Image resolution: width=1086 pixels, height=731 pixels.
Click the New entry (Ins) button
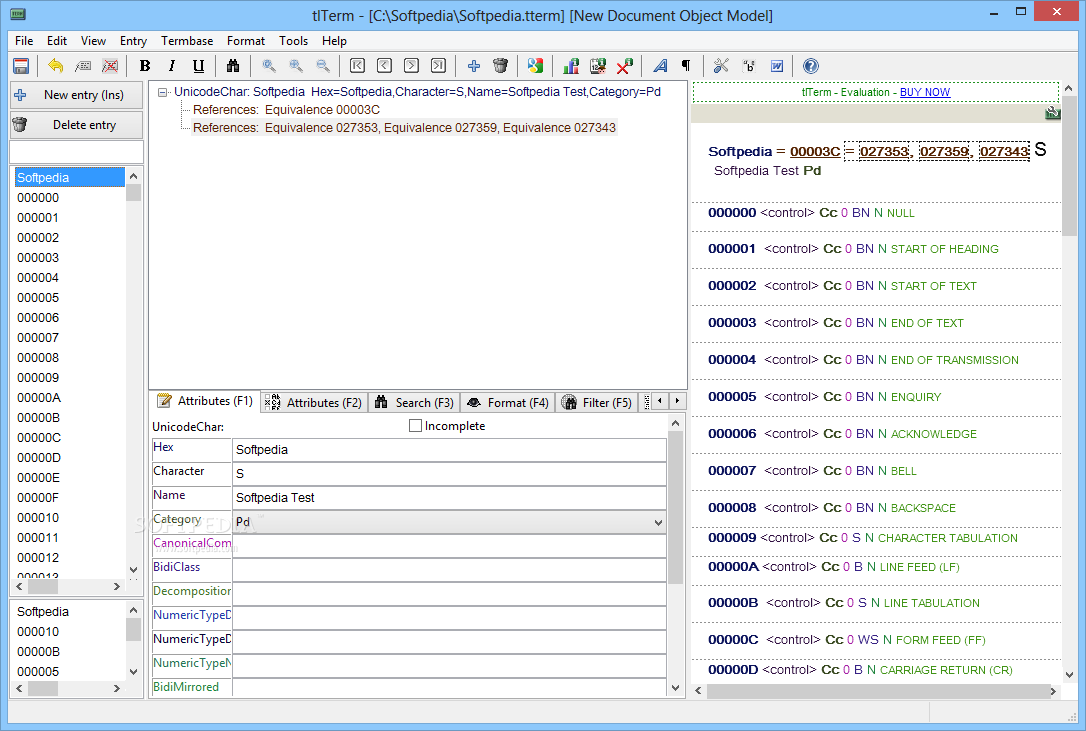coord(77,95)
